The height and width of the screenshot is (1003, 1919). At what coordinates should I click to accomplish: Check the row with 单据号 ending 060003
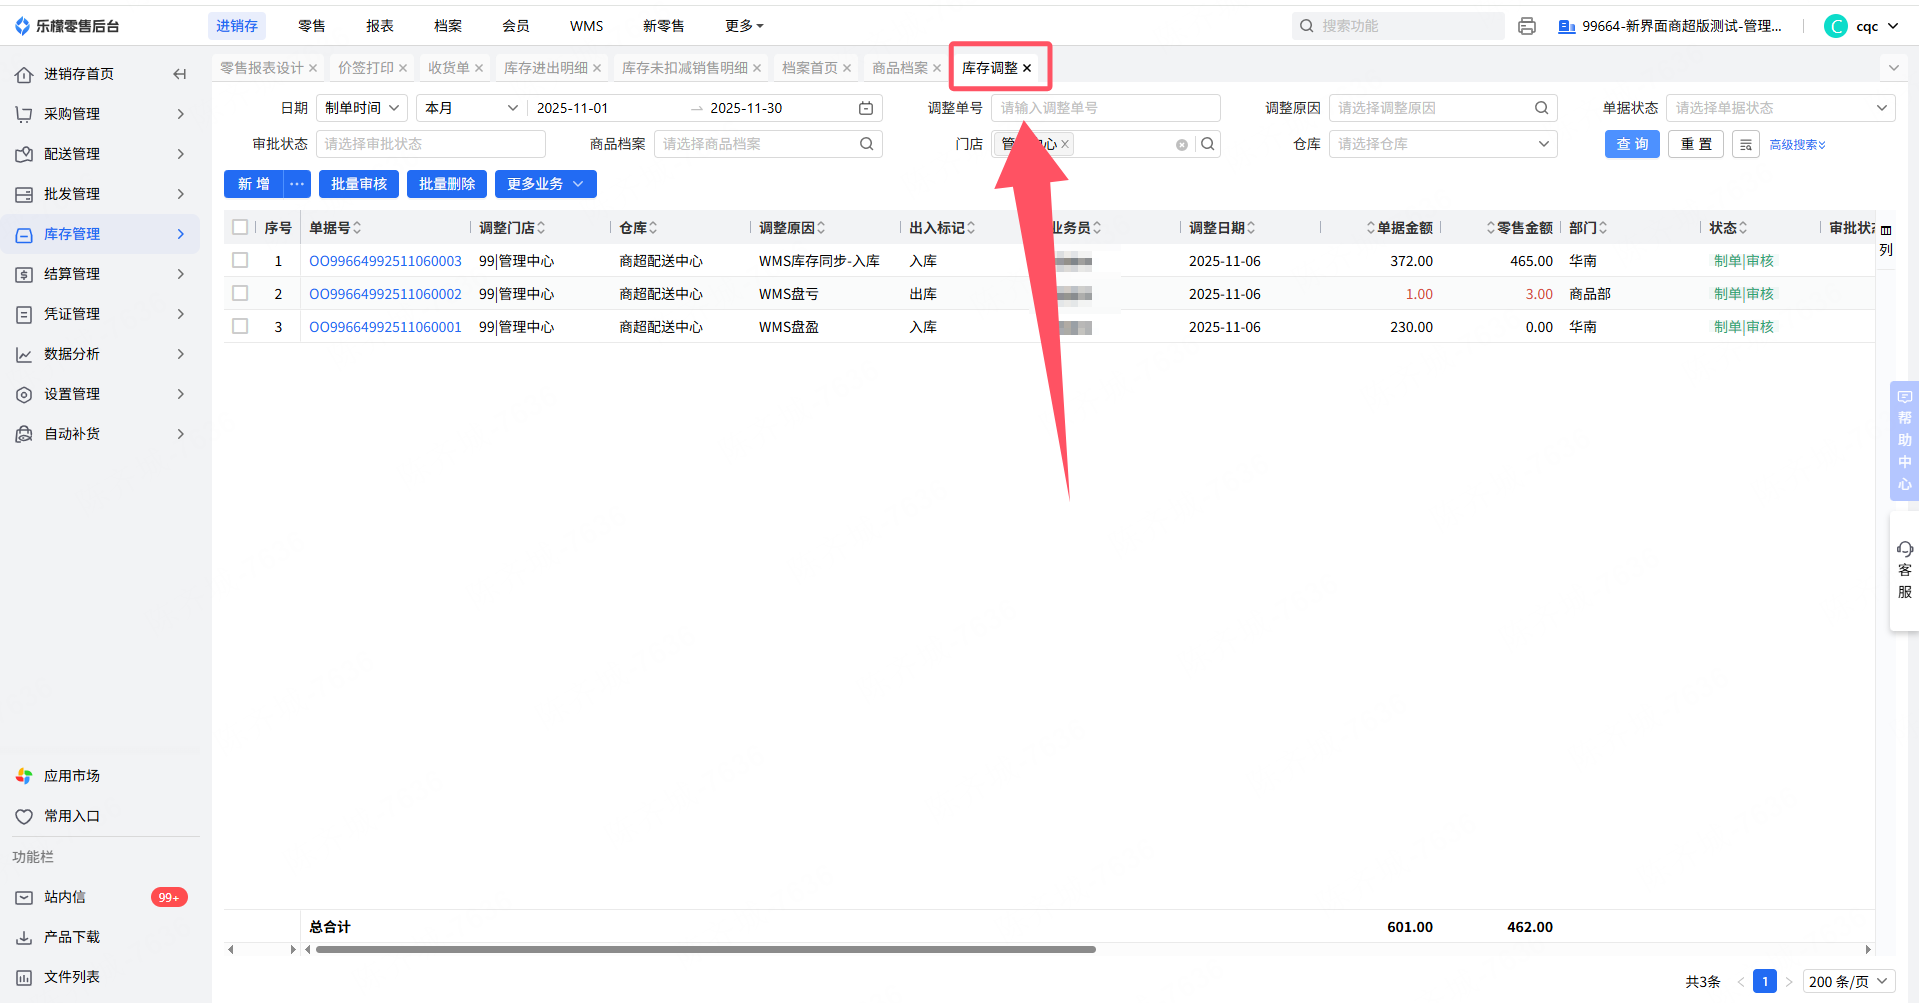coord(240,260)
